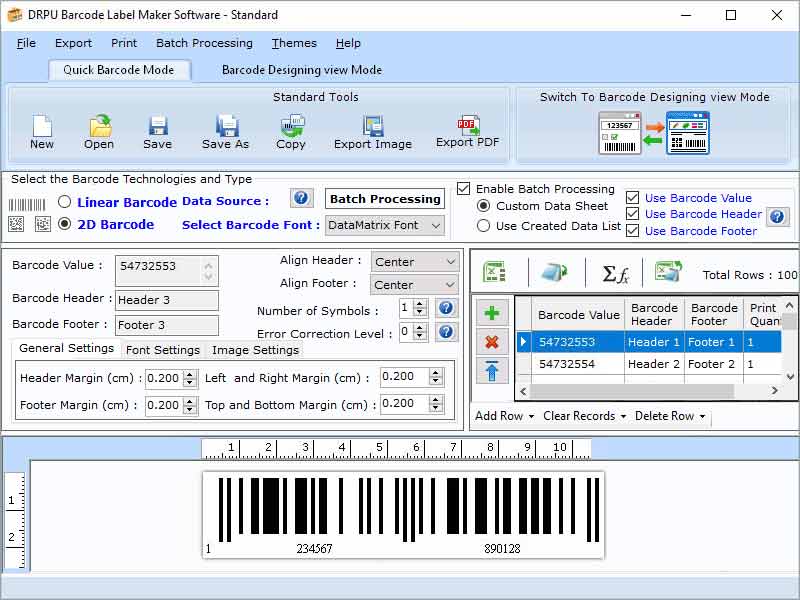Change the Align Header dropdown selection
Image resolution: width=800 pixels, height=600 pixels.
[415, 261]
